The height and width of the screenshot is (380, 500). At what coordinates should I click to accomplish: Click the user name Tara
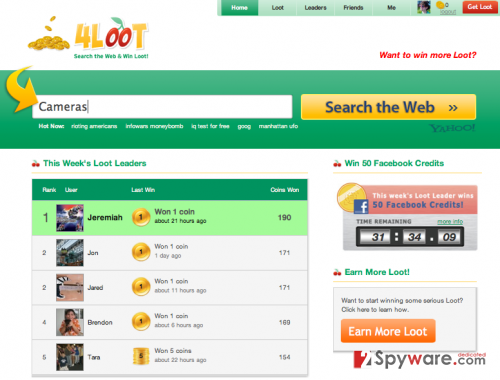[94, 357]
